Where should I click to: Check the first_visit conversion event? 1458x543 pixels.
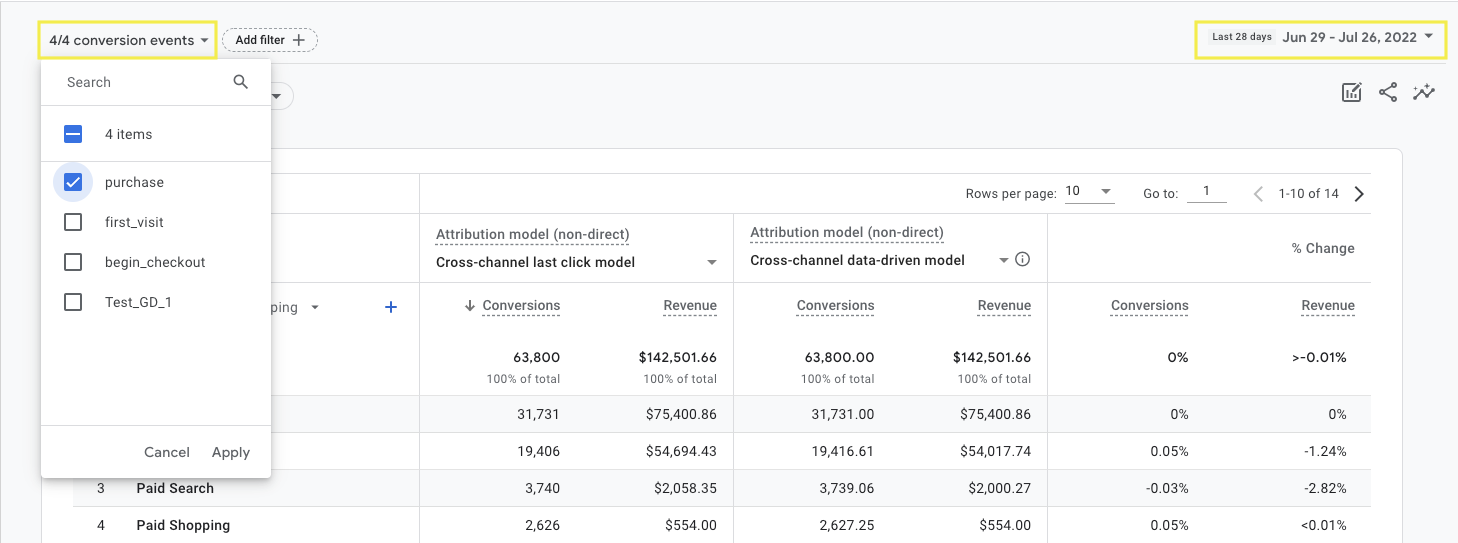pyautogui.click(x=73, y=222)
